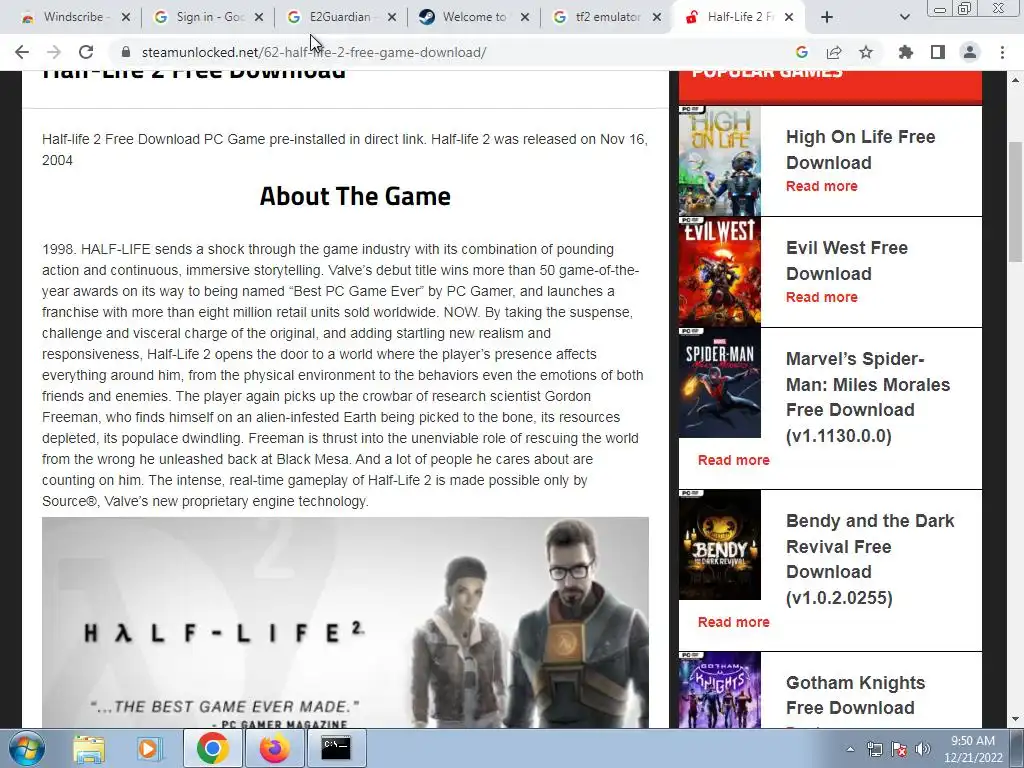
Task: Bookmark this page with the star
Action: pos(866,52)
